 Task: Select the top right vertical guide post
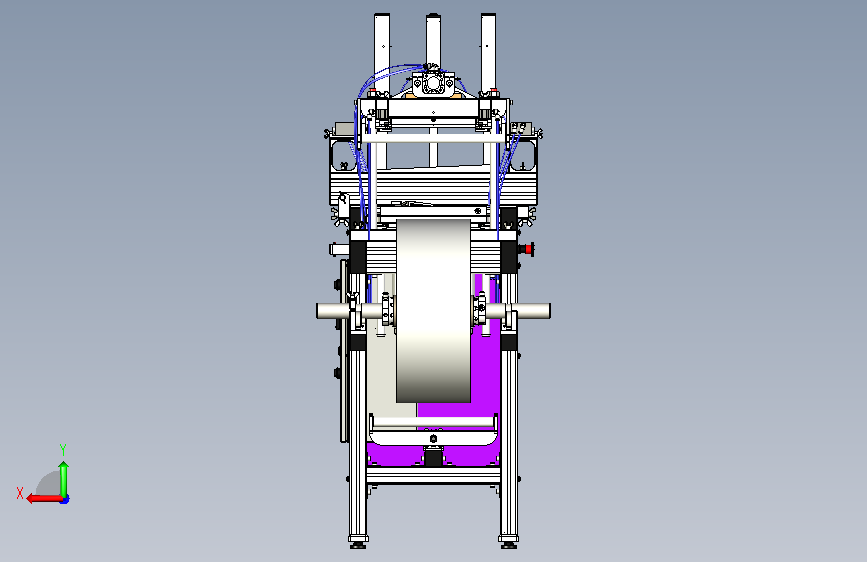pos(488,53)
